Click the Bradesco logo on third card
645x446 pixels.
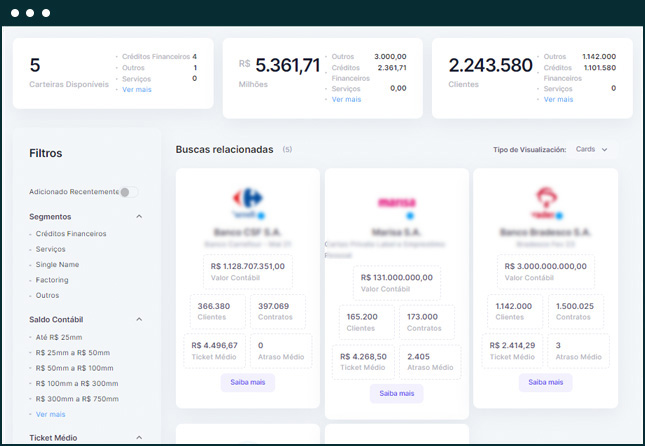coord(545,199)
